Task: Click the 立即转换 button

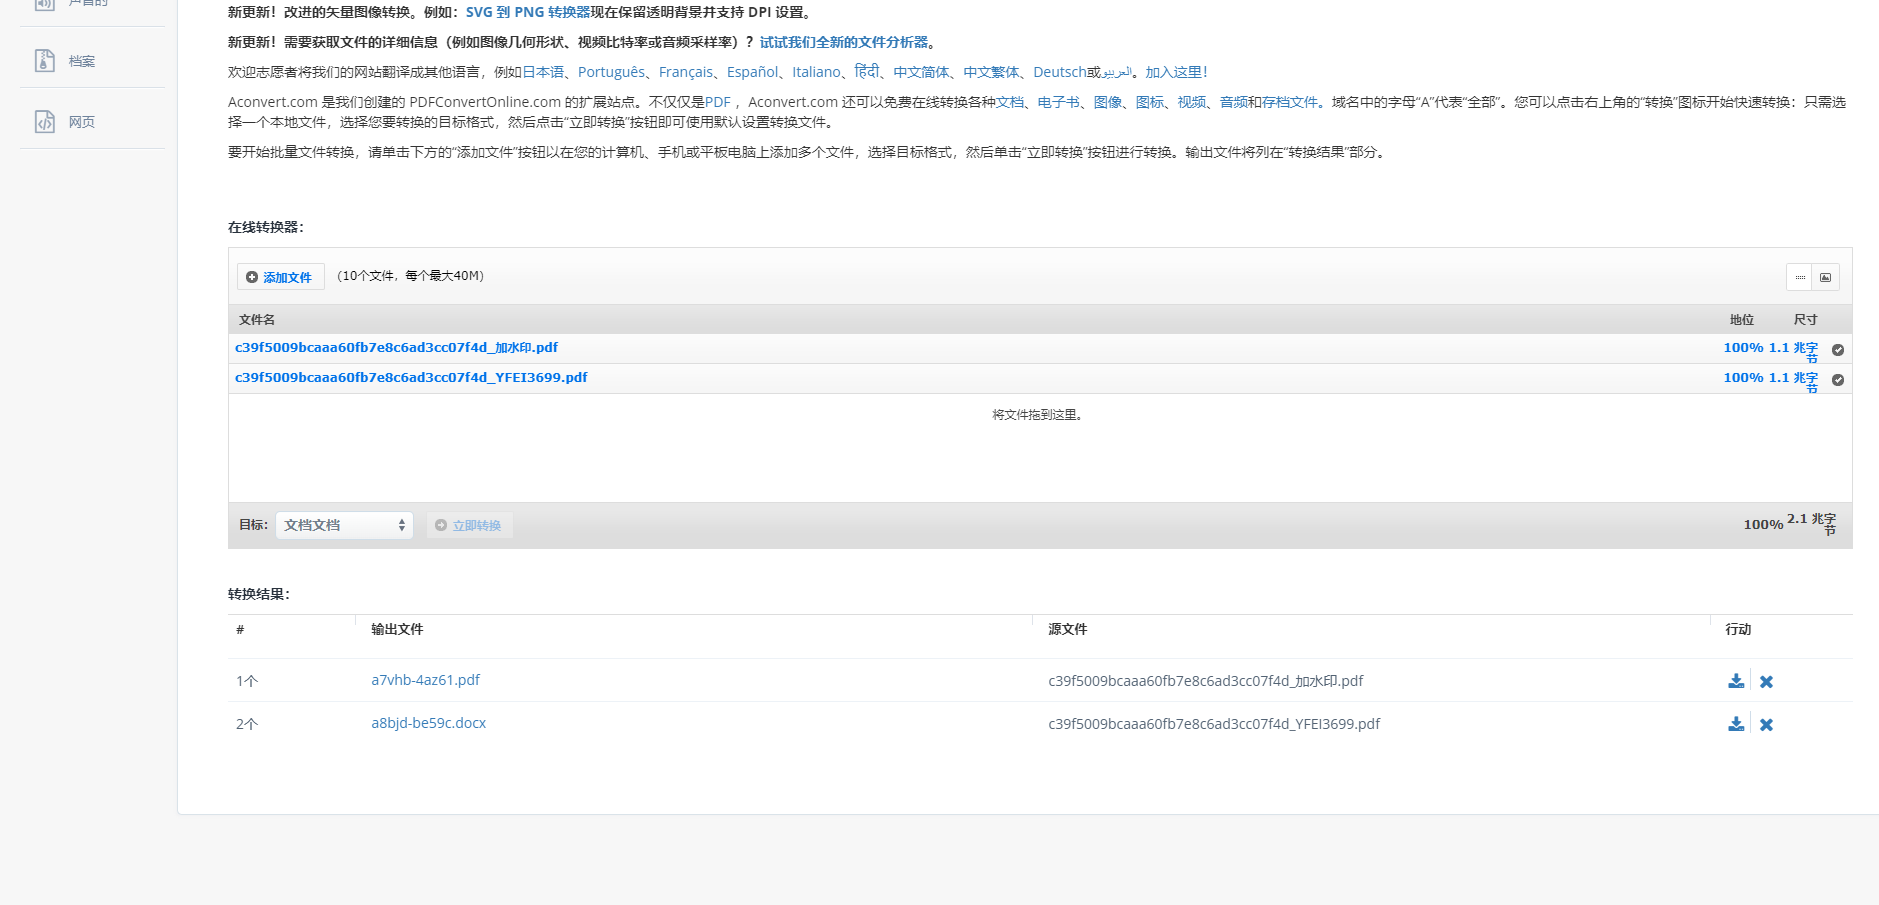Action: point(469,525)
